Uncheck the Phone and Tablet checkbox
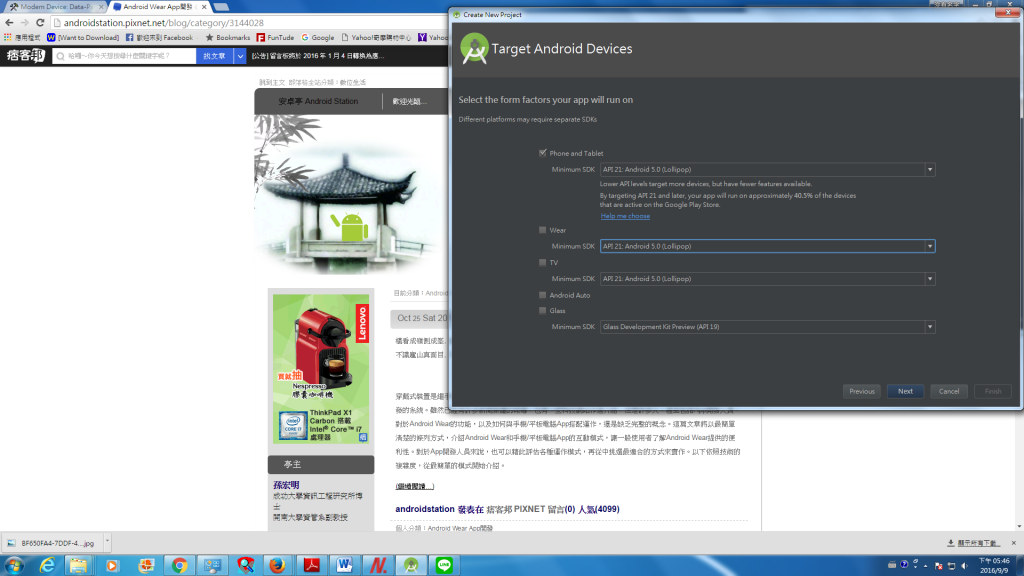This screenshot has width=1024, height=576. (543, 153)
